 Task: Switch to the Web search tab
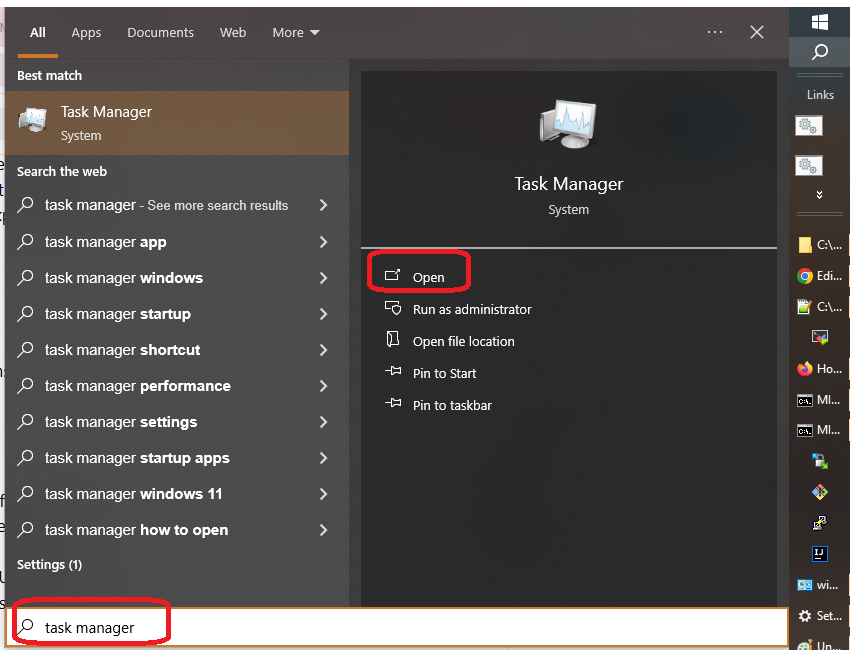click(233, 33)
